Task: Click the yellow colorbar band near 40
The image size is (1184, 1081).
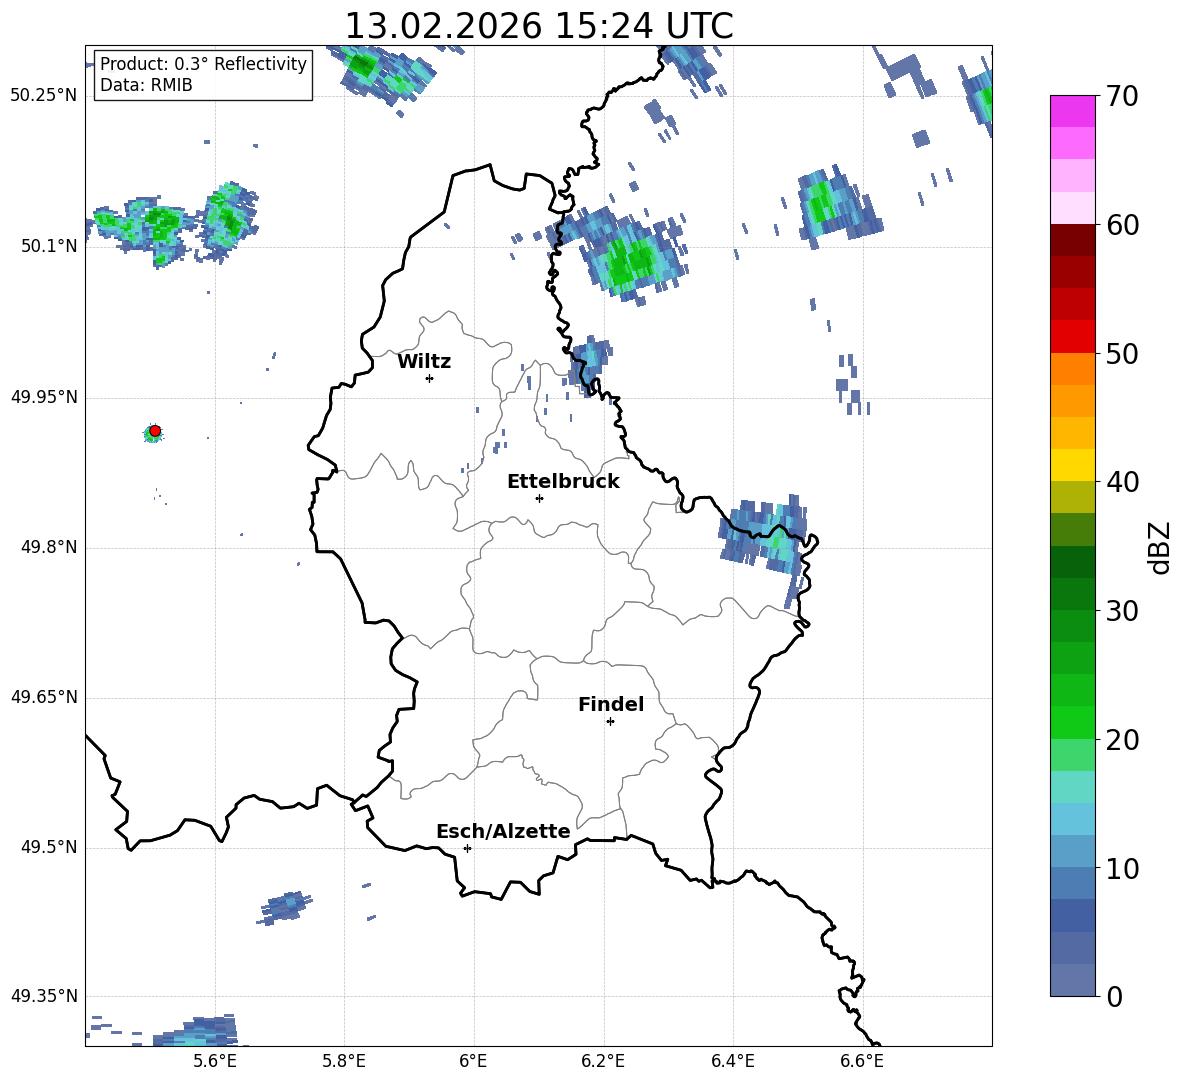Action: (x=1072, y=465)
